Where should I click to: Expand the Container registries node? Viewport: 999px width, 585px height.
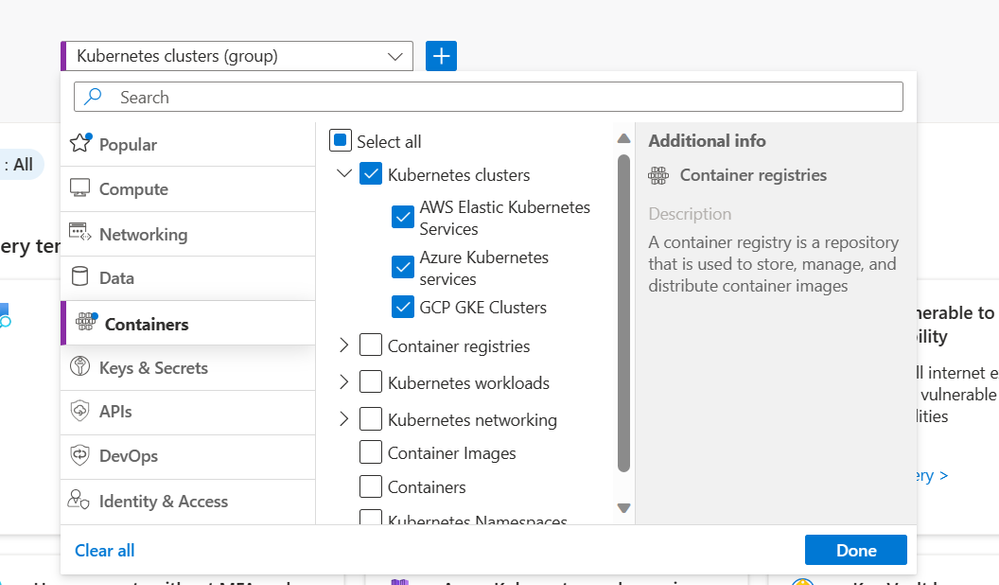(x=344, y=345)
